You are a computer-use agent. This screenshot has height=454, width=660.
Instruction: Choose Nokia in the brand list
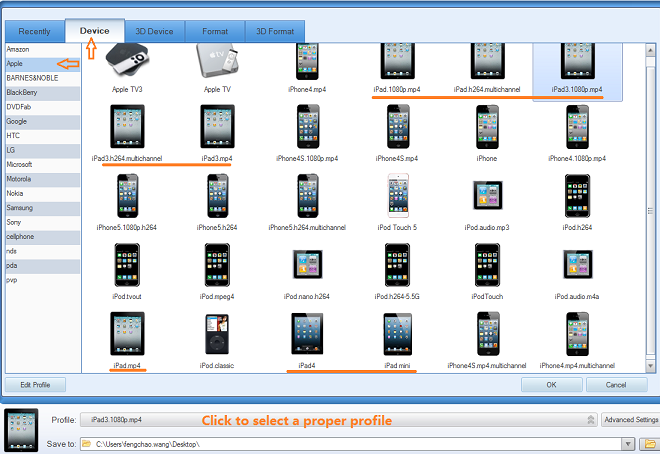coord(43,194)
